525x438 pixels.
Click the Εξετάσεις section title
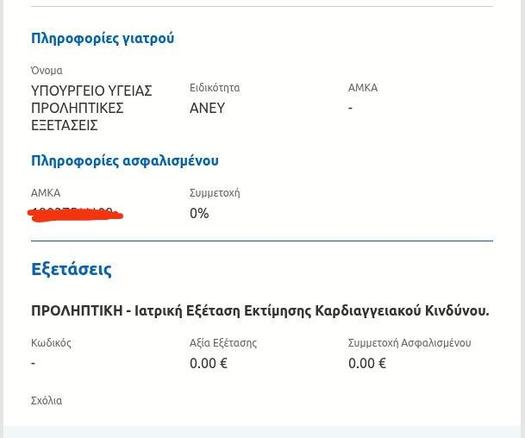click(x=71, y=269)
